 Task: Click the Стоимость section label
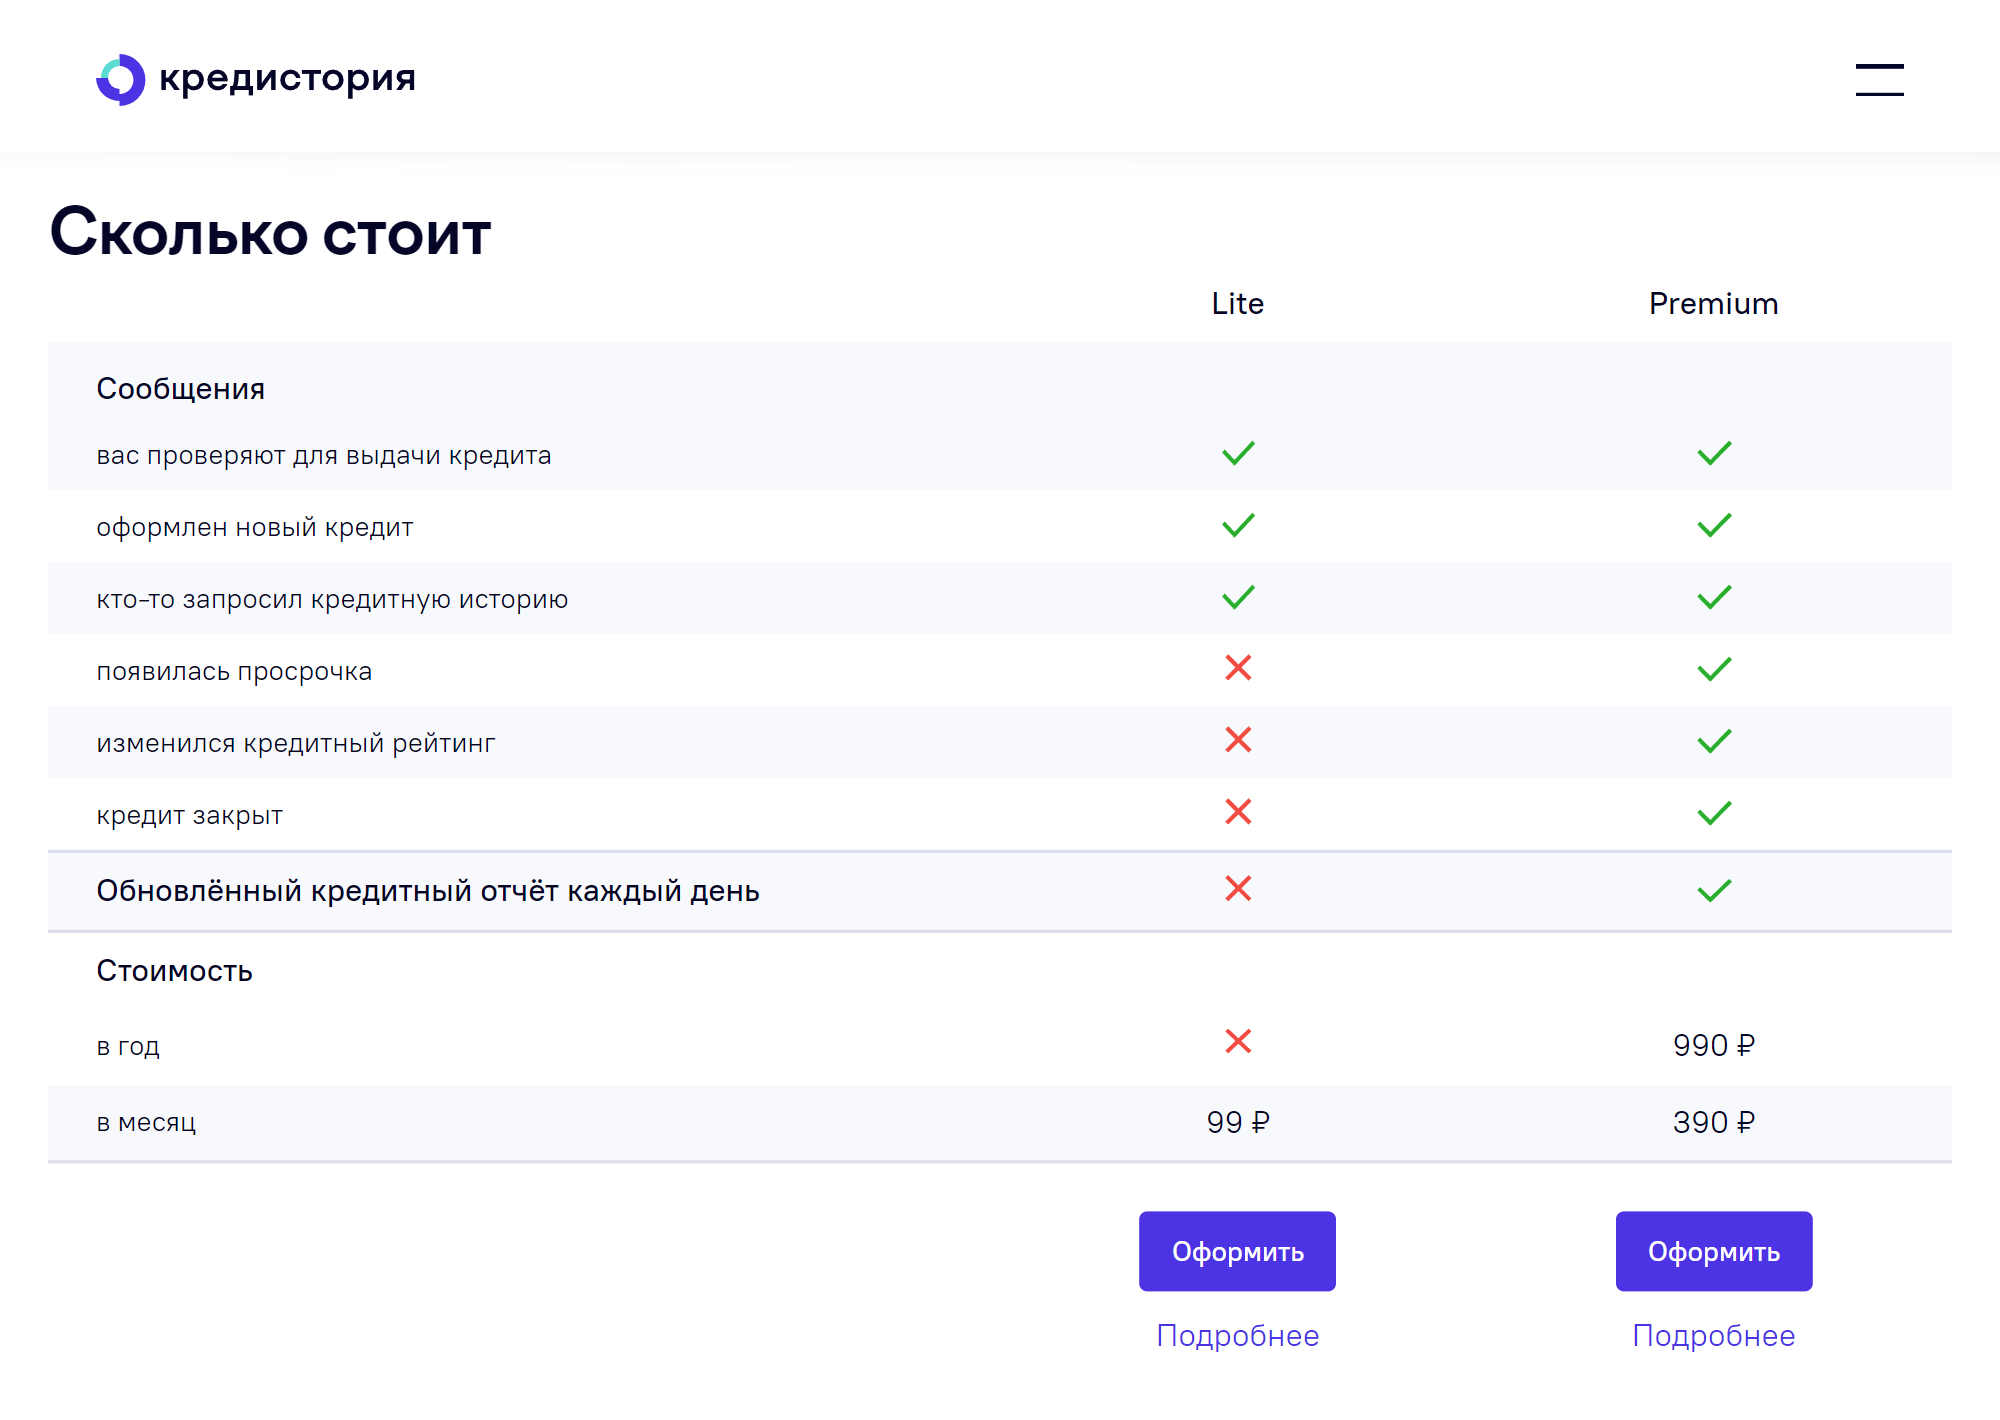coord(174,971)
